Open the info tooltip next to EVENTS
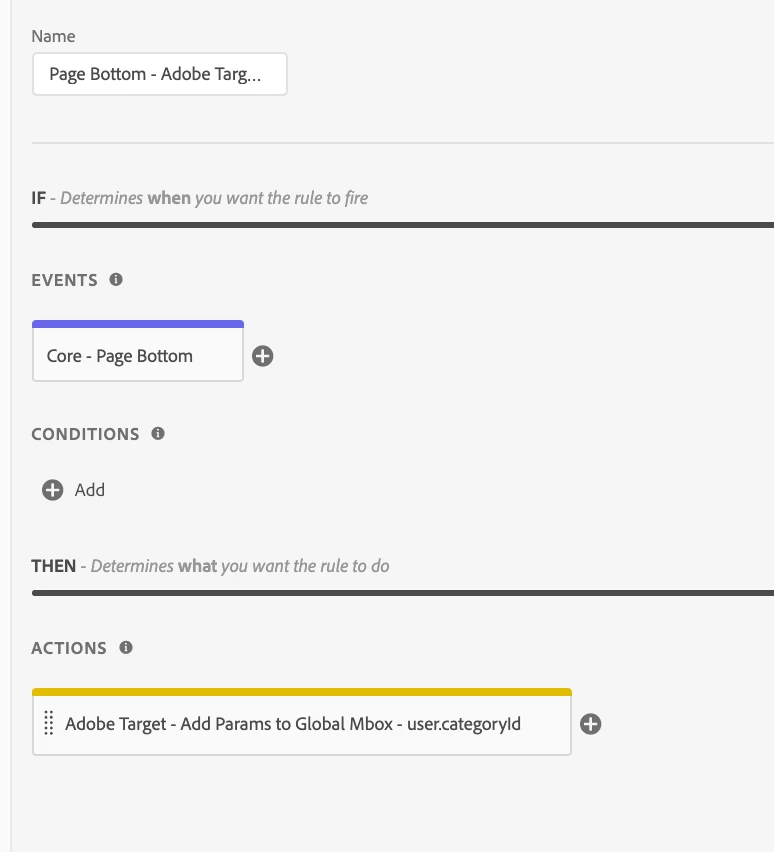774x852 pixels. point(116,279)
